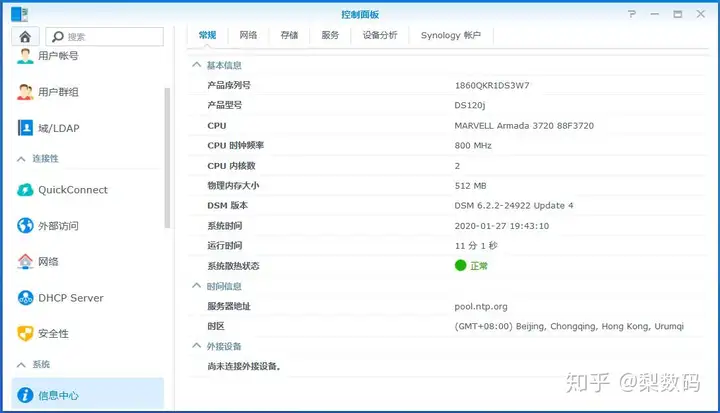Click uptime value 11 分 1 秒

[476, 246]
